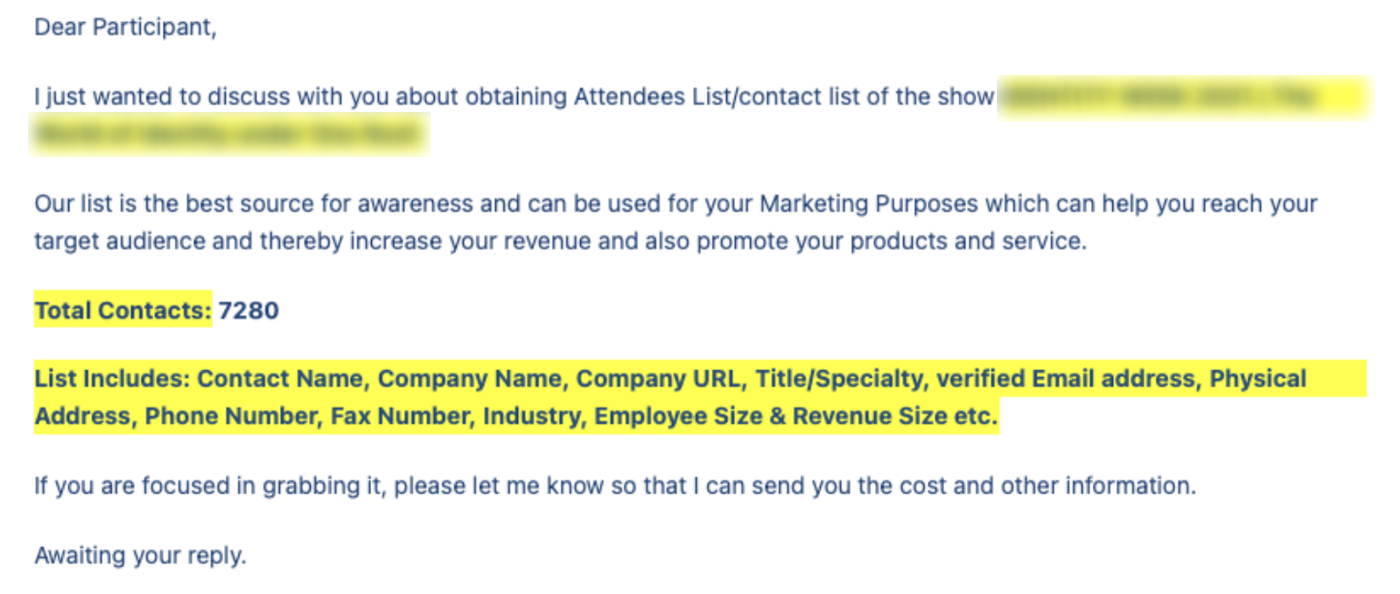Click the blurred show name after "the show"
1400x594 pixels.
click(x=1180, y=97)
